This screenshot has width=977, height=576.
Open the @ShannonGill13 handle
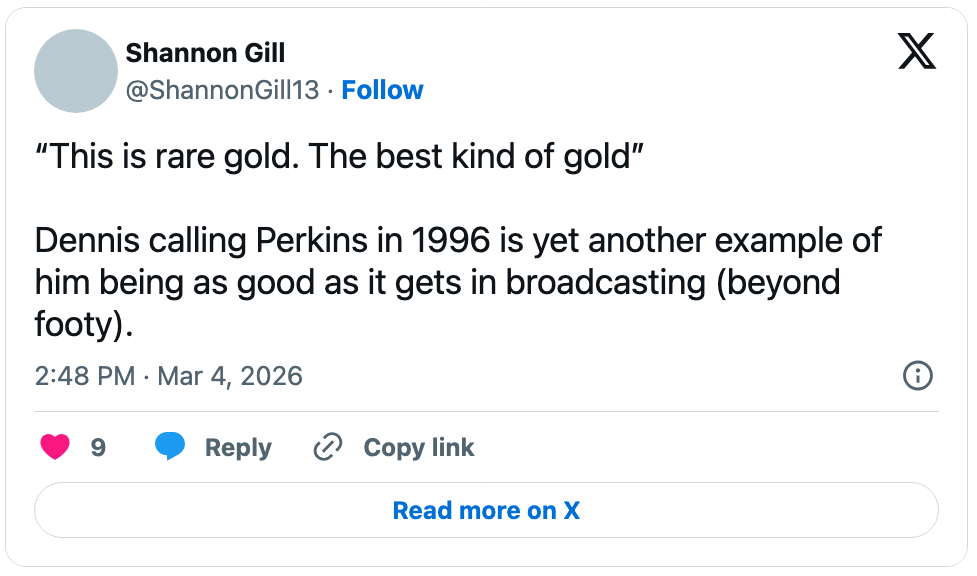pyautogui.click(x=222, y=90)
